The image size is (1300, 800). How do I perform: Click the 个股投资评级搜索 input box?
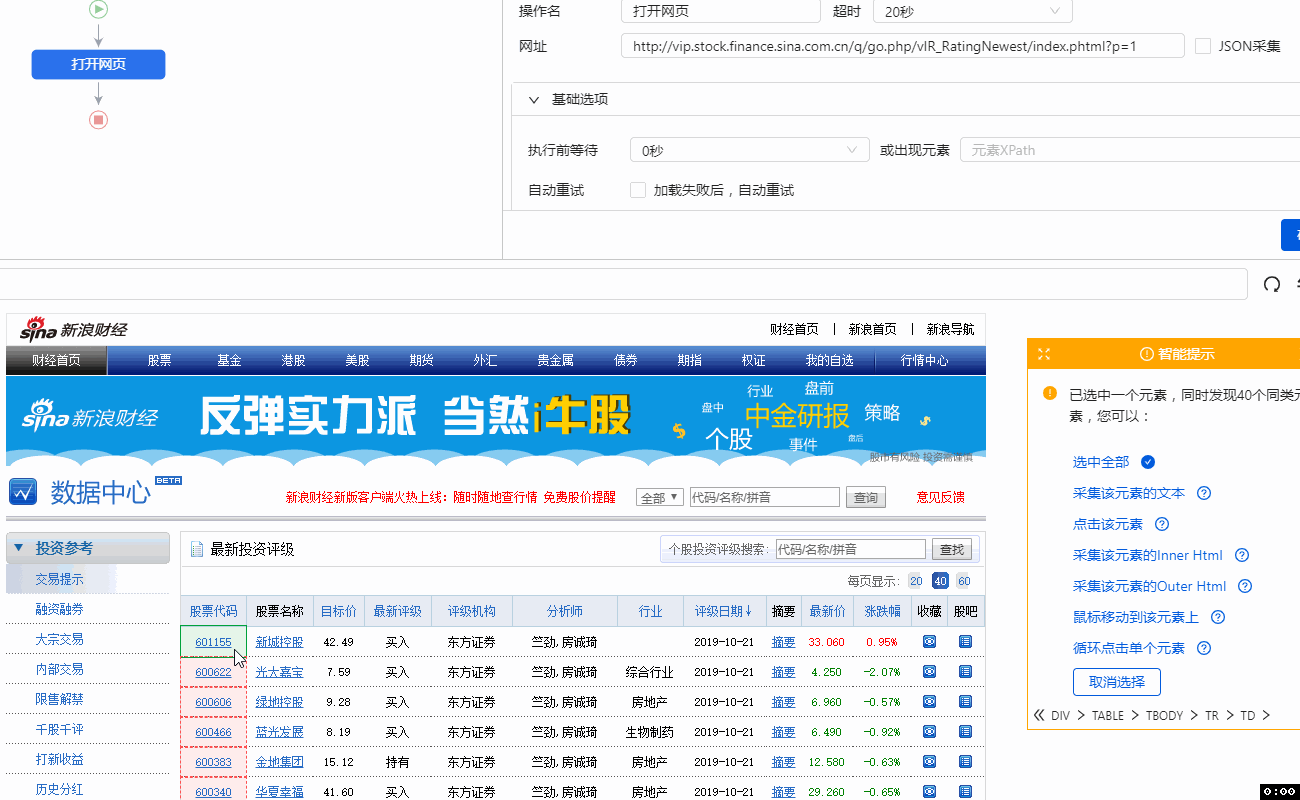click(851, 549)
